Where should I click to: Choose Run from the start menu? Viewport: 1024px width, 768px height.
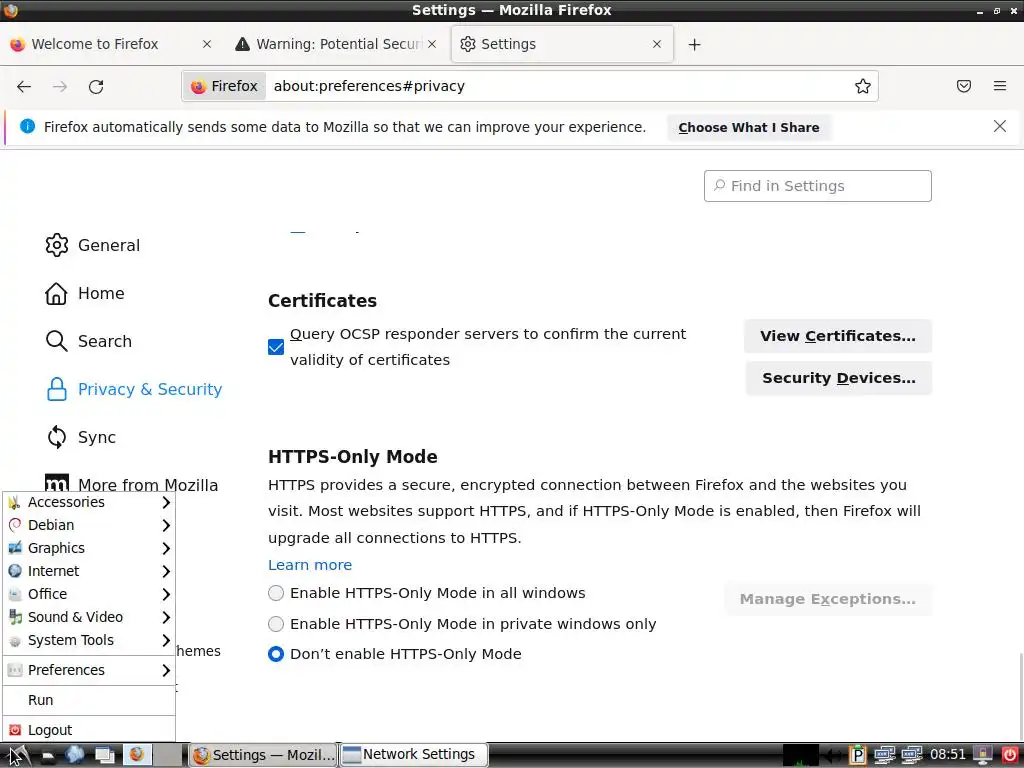pos(89,700)
